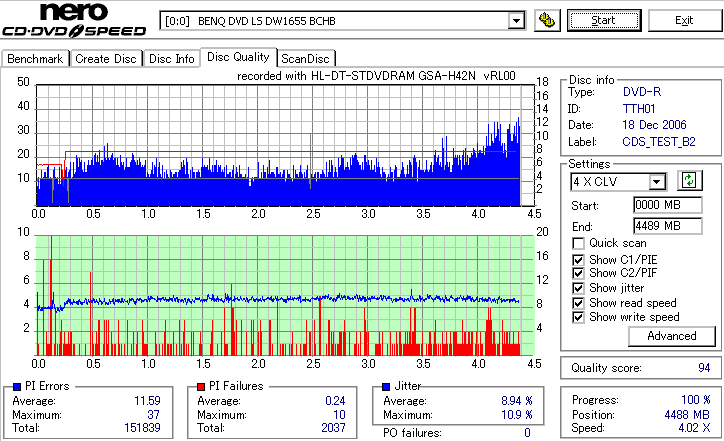This screenshot has height=441, width=724.
Task: Switch to the Disc Info tab
Action: pyautogui.click(x=171, y=59)
